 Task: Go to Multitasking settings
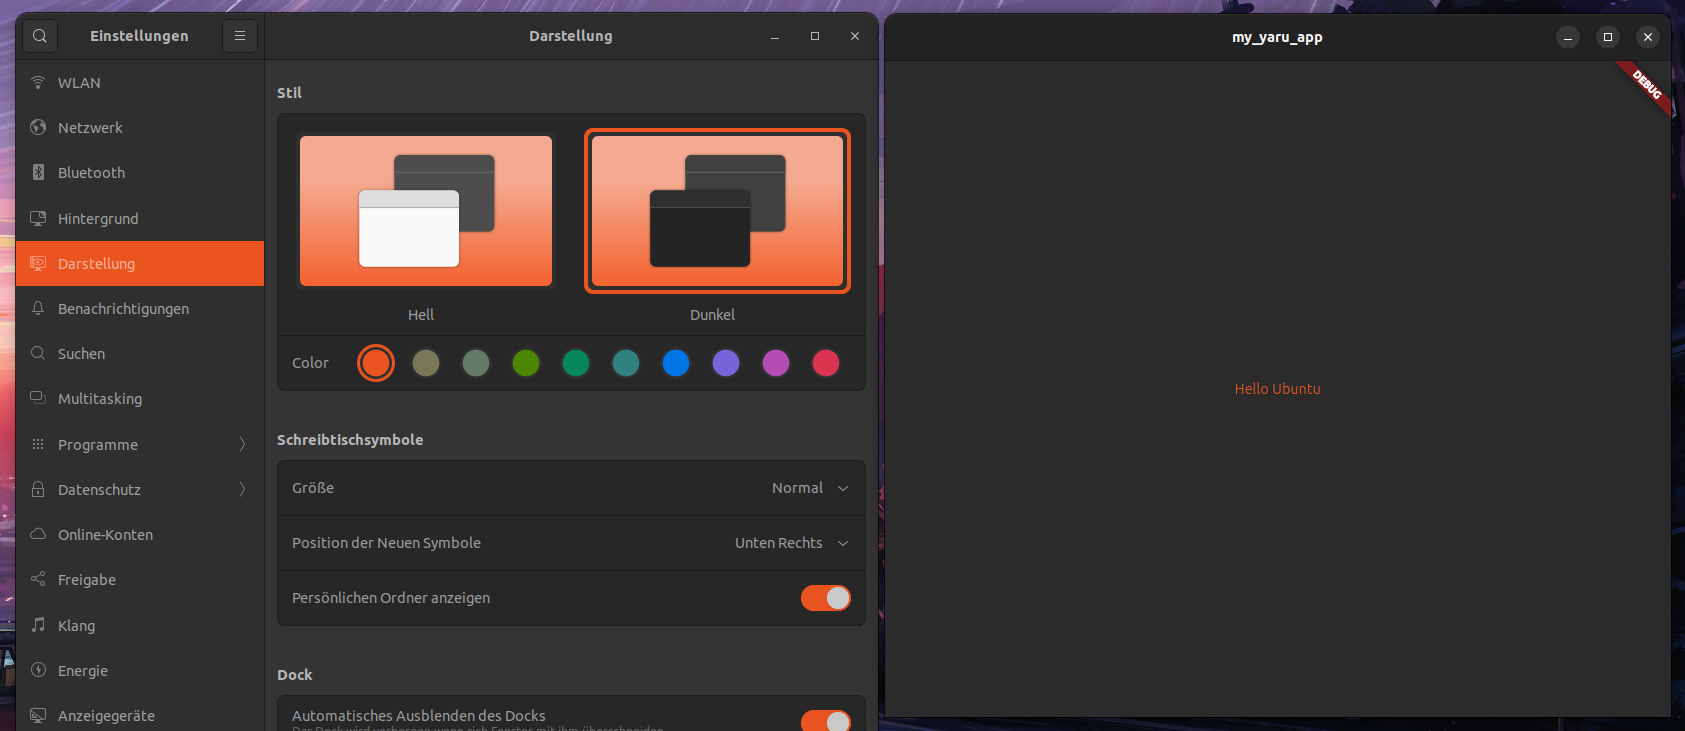(100, 398)
